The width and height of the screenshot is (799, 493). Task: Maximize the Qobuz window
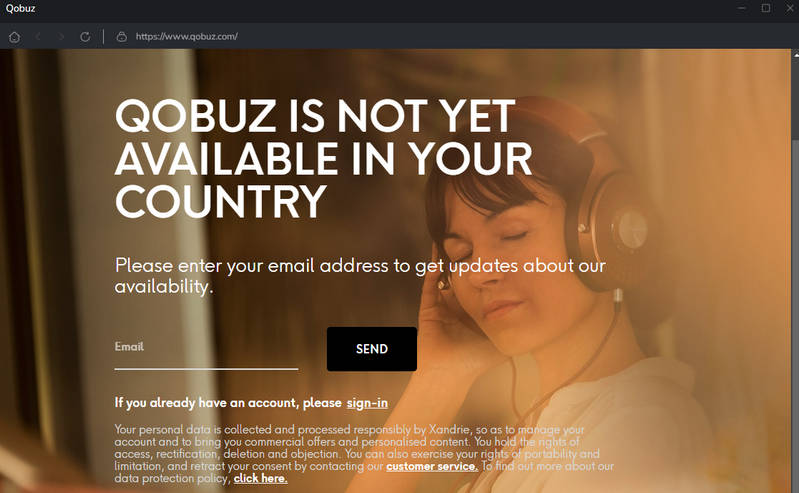click(x=766, y=8)
